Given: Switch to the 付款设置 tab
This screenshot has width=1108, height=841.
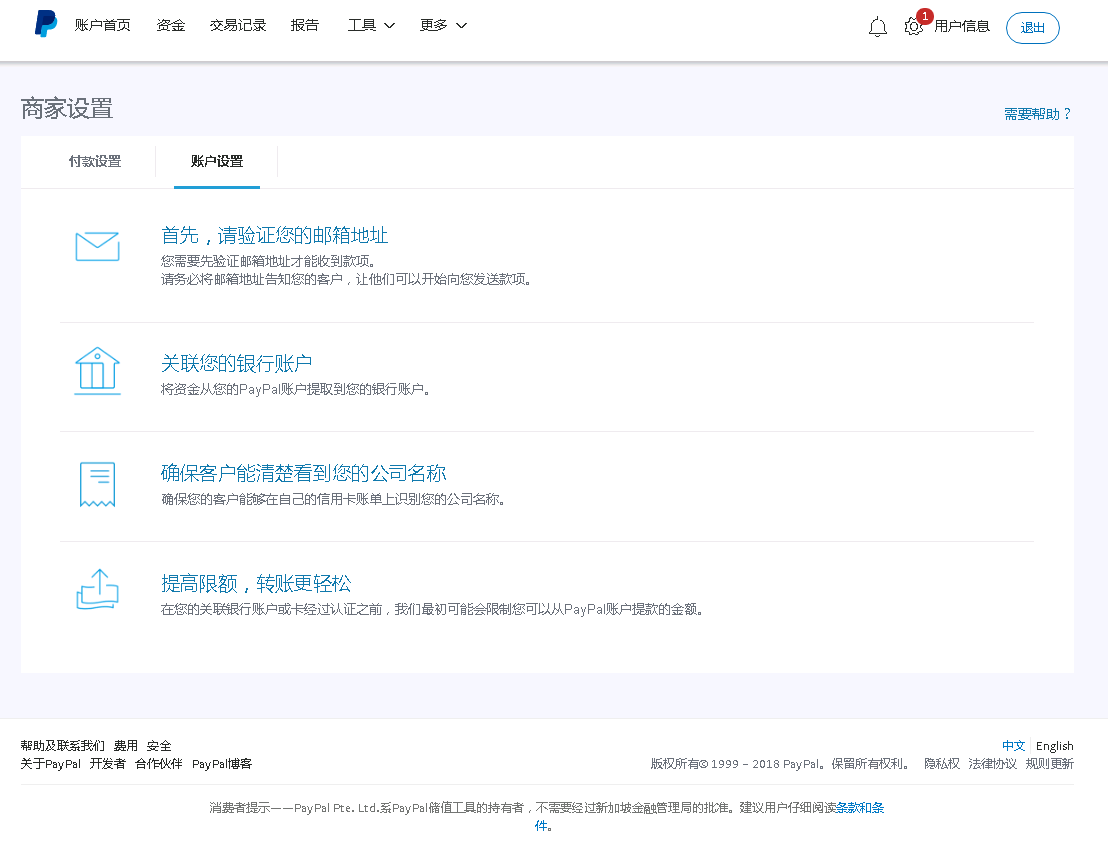Looking at the screenshot, I should pyautogui.click(x=94, y=160).
